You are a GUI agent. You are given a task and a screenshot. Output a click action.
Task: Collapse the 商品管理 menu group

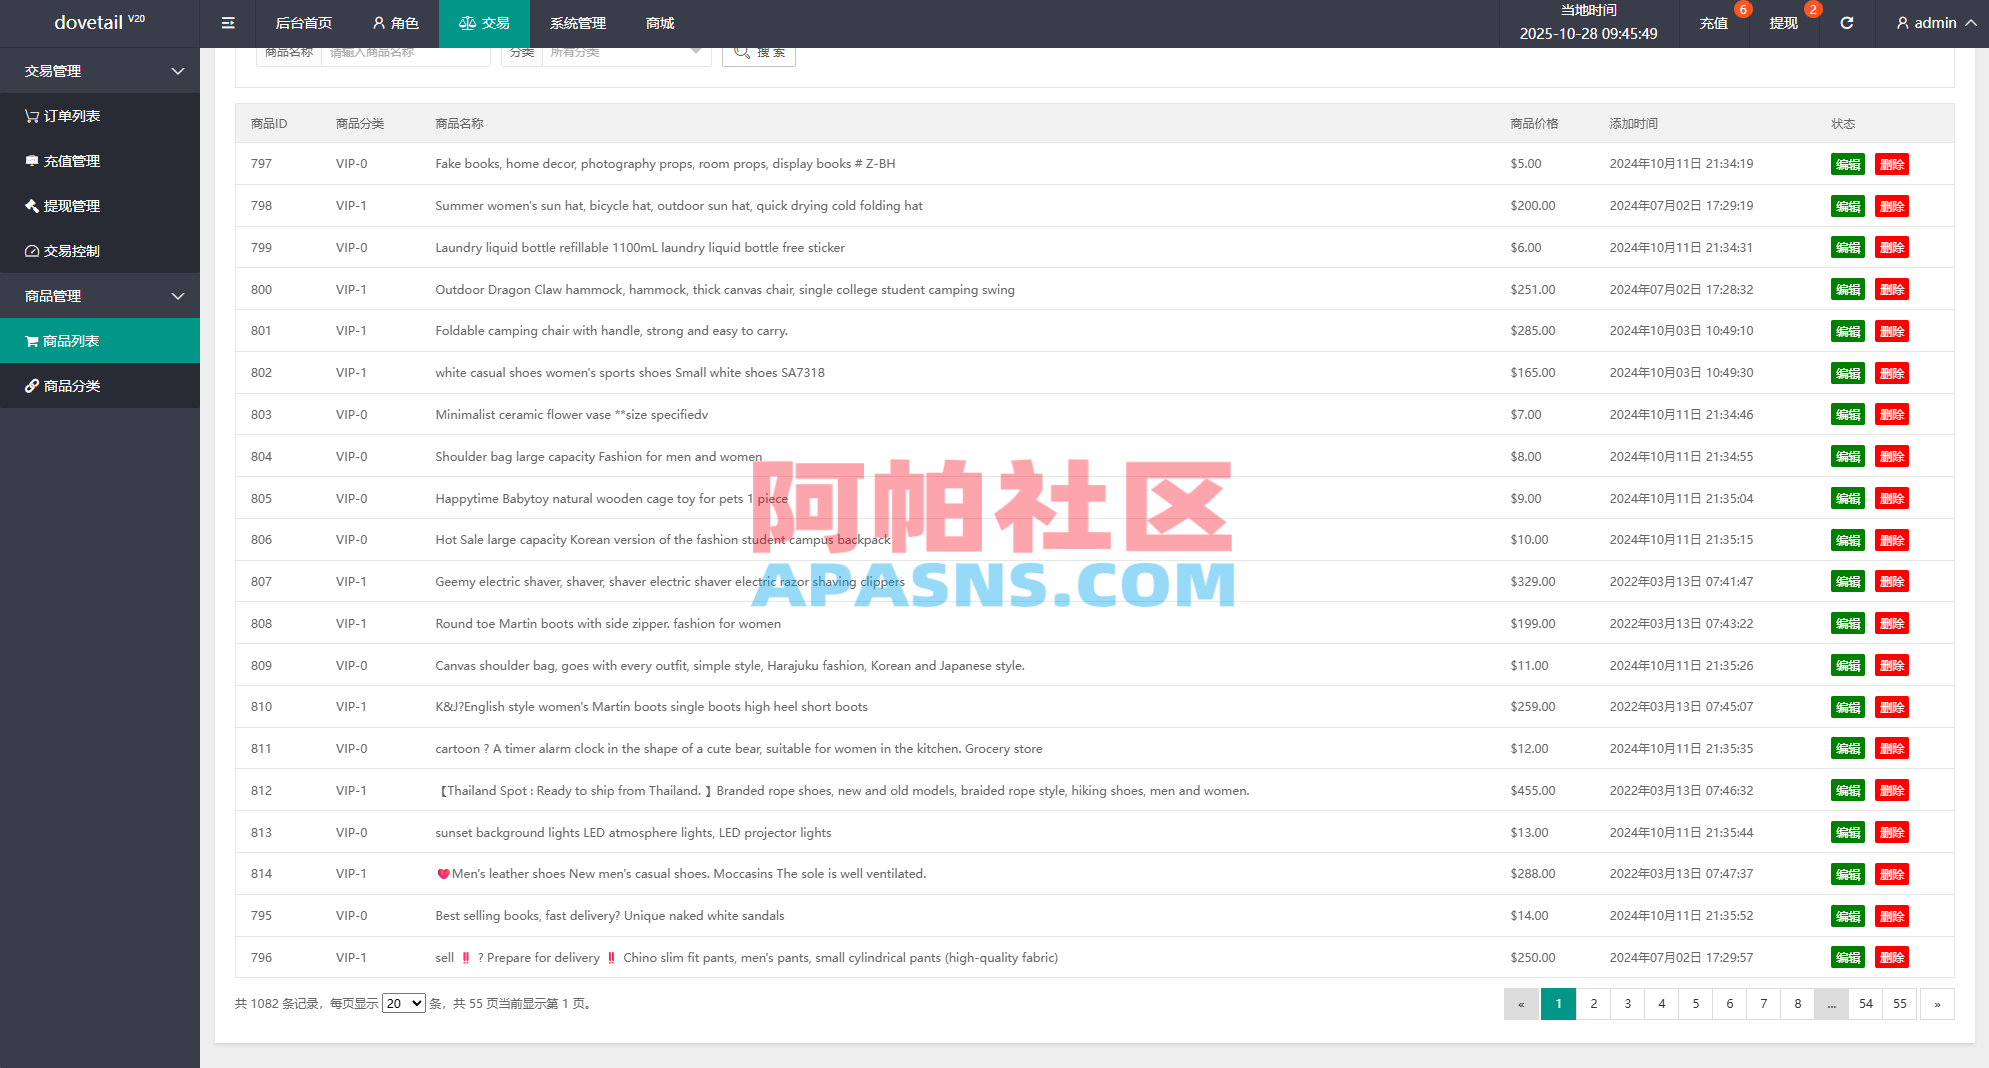100,296
